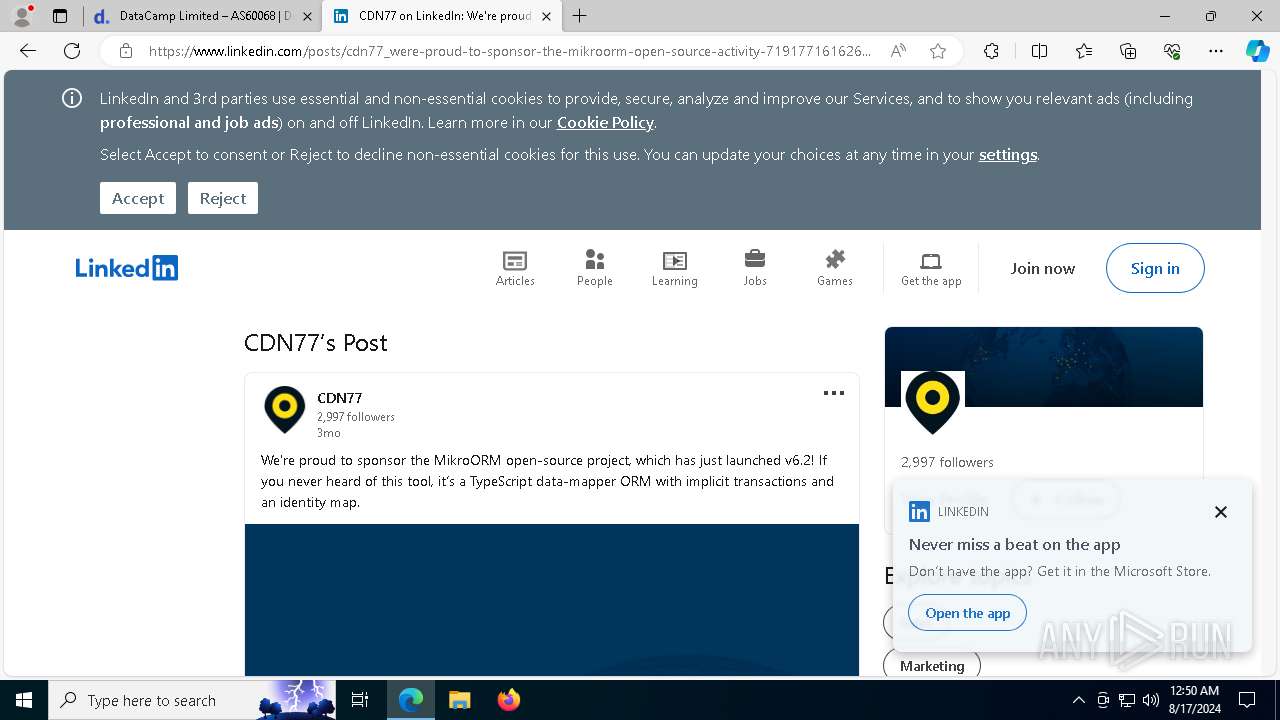Close the DataCamp Limited tab
Viewport: 1280px width, 720px height.
[x=308, y=16]
